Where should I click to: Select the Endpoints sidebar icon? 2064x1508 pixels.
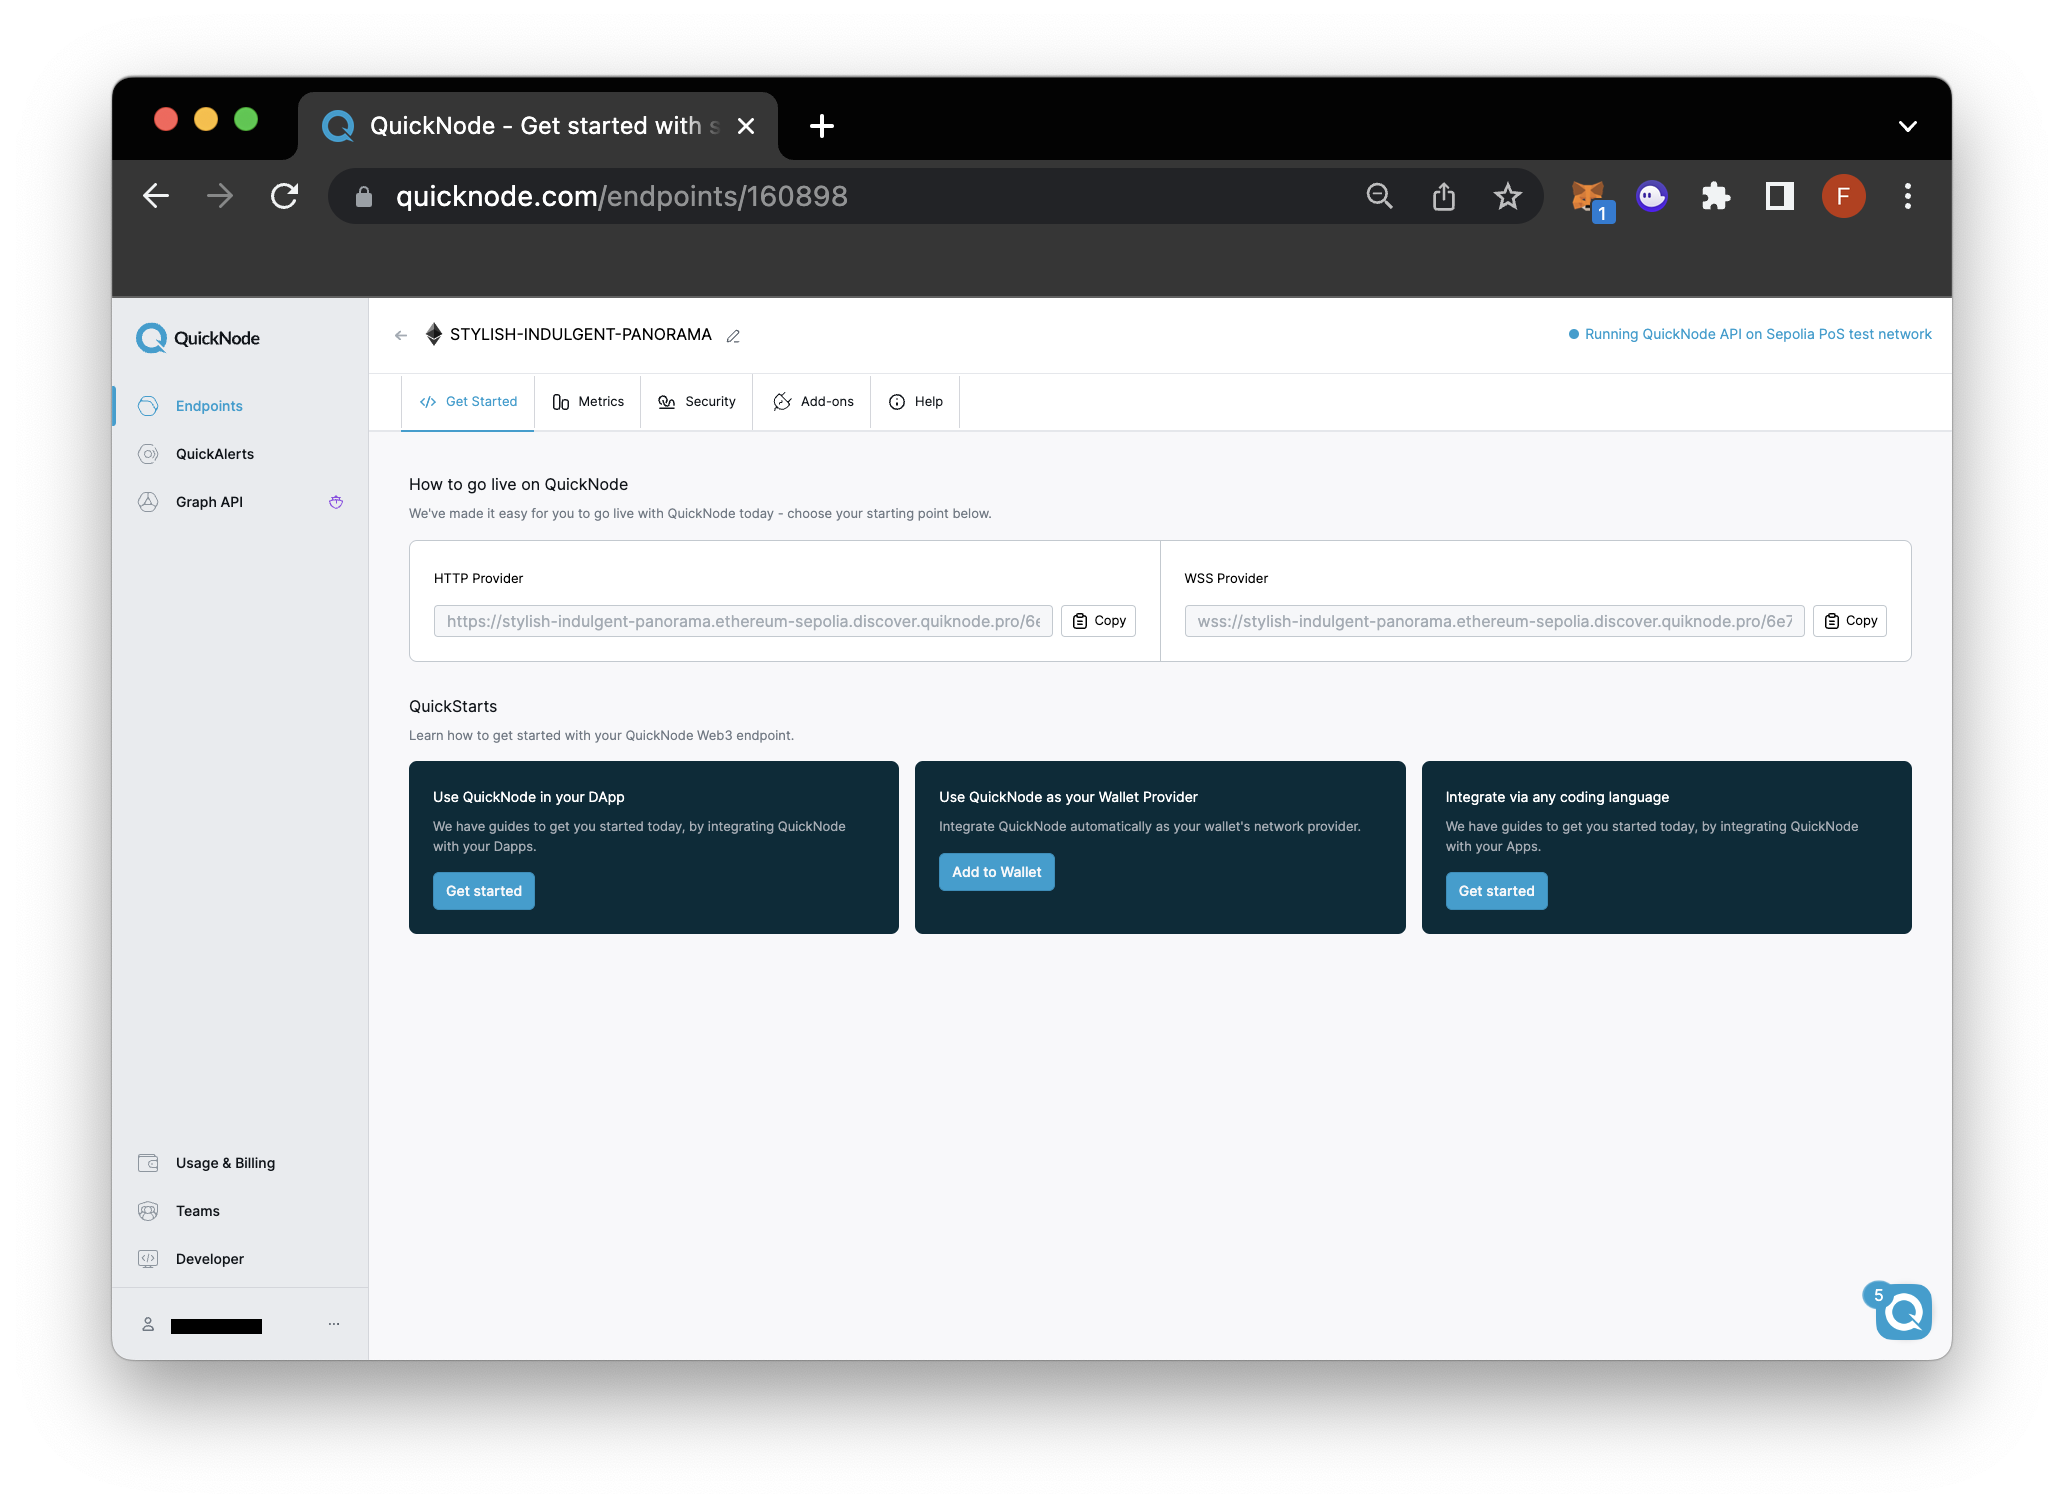(149, 405)
